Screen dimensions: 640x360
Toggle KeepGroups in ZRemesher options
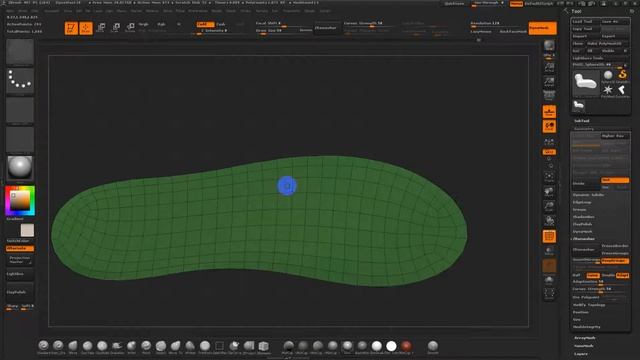[x=615, y=261]
